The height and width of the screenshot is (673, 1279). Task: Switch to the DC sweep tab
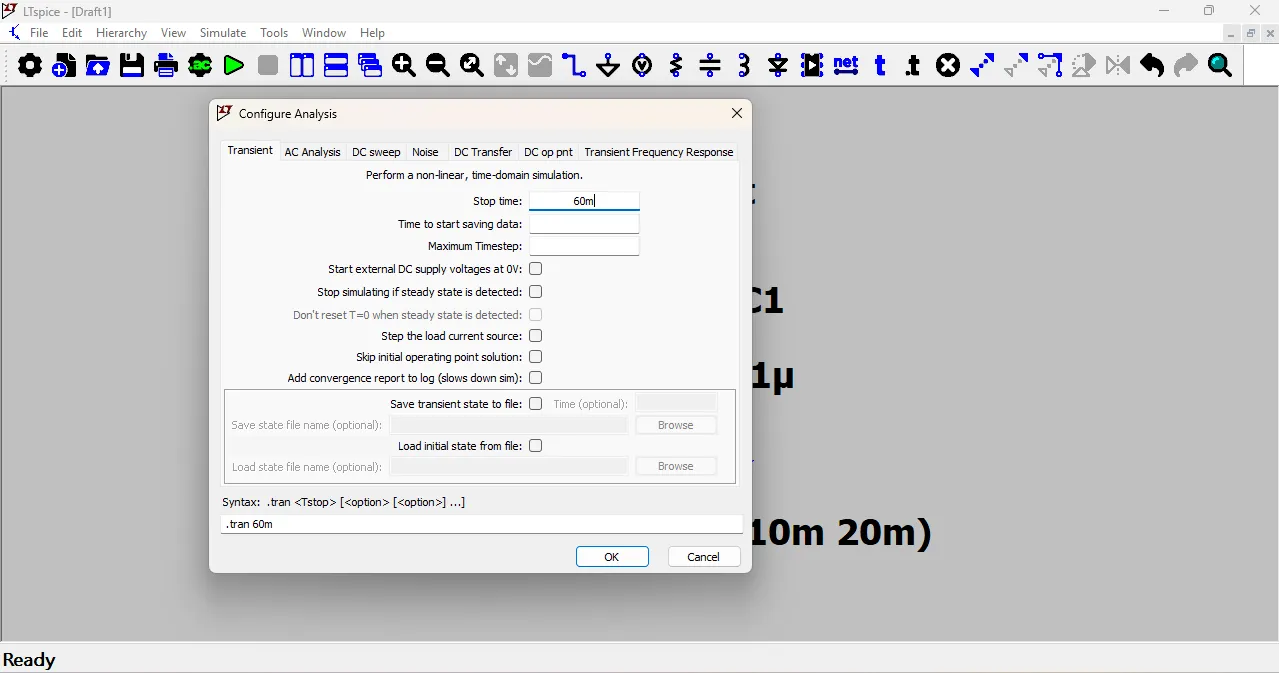click(376, 152)
